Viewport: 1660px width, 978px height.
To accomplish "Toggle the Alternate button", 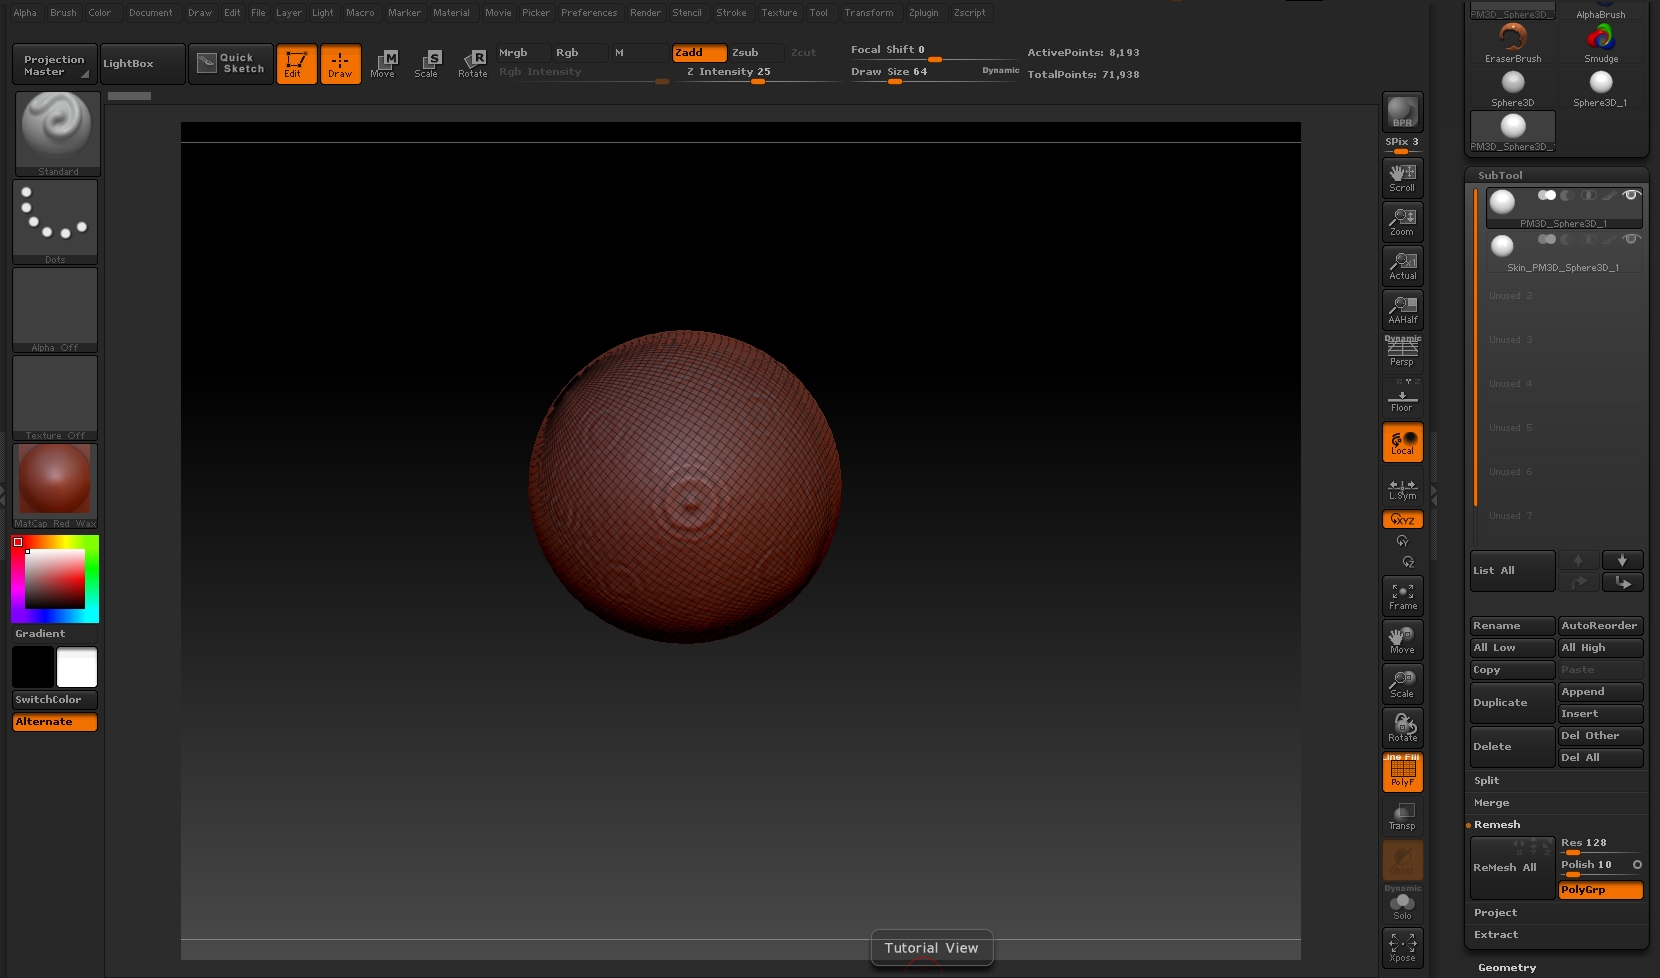I will point(55,722).
